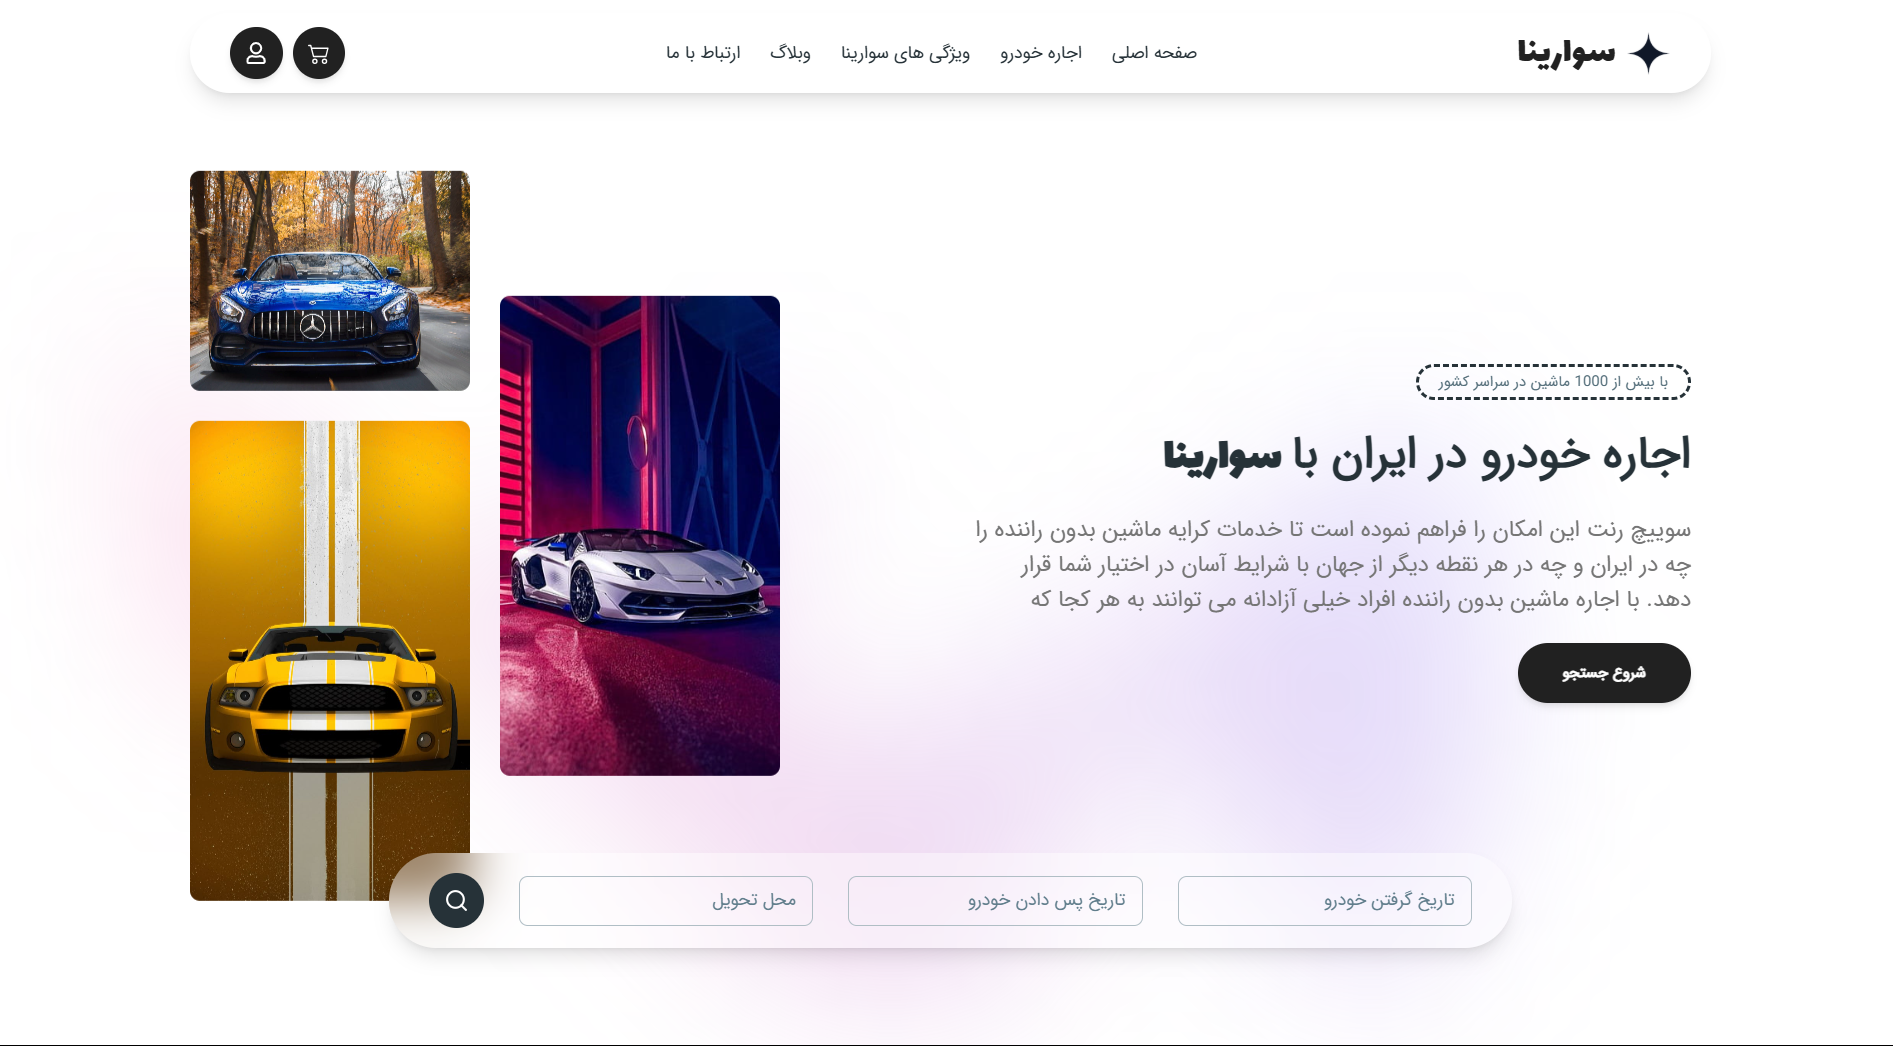
Task: Click the سوارینا brand name logo text
Action: (x=1566, y=53)
